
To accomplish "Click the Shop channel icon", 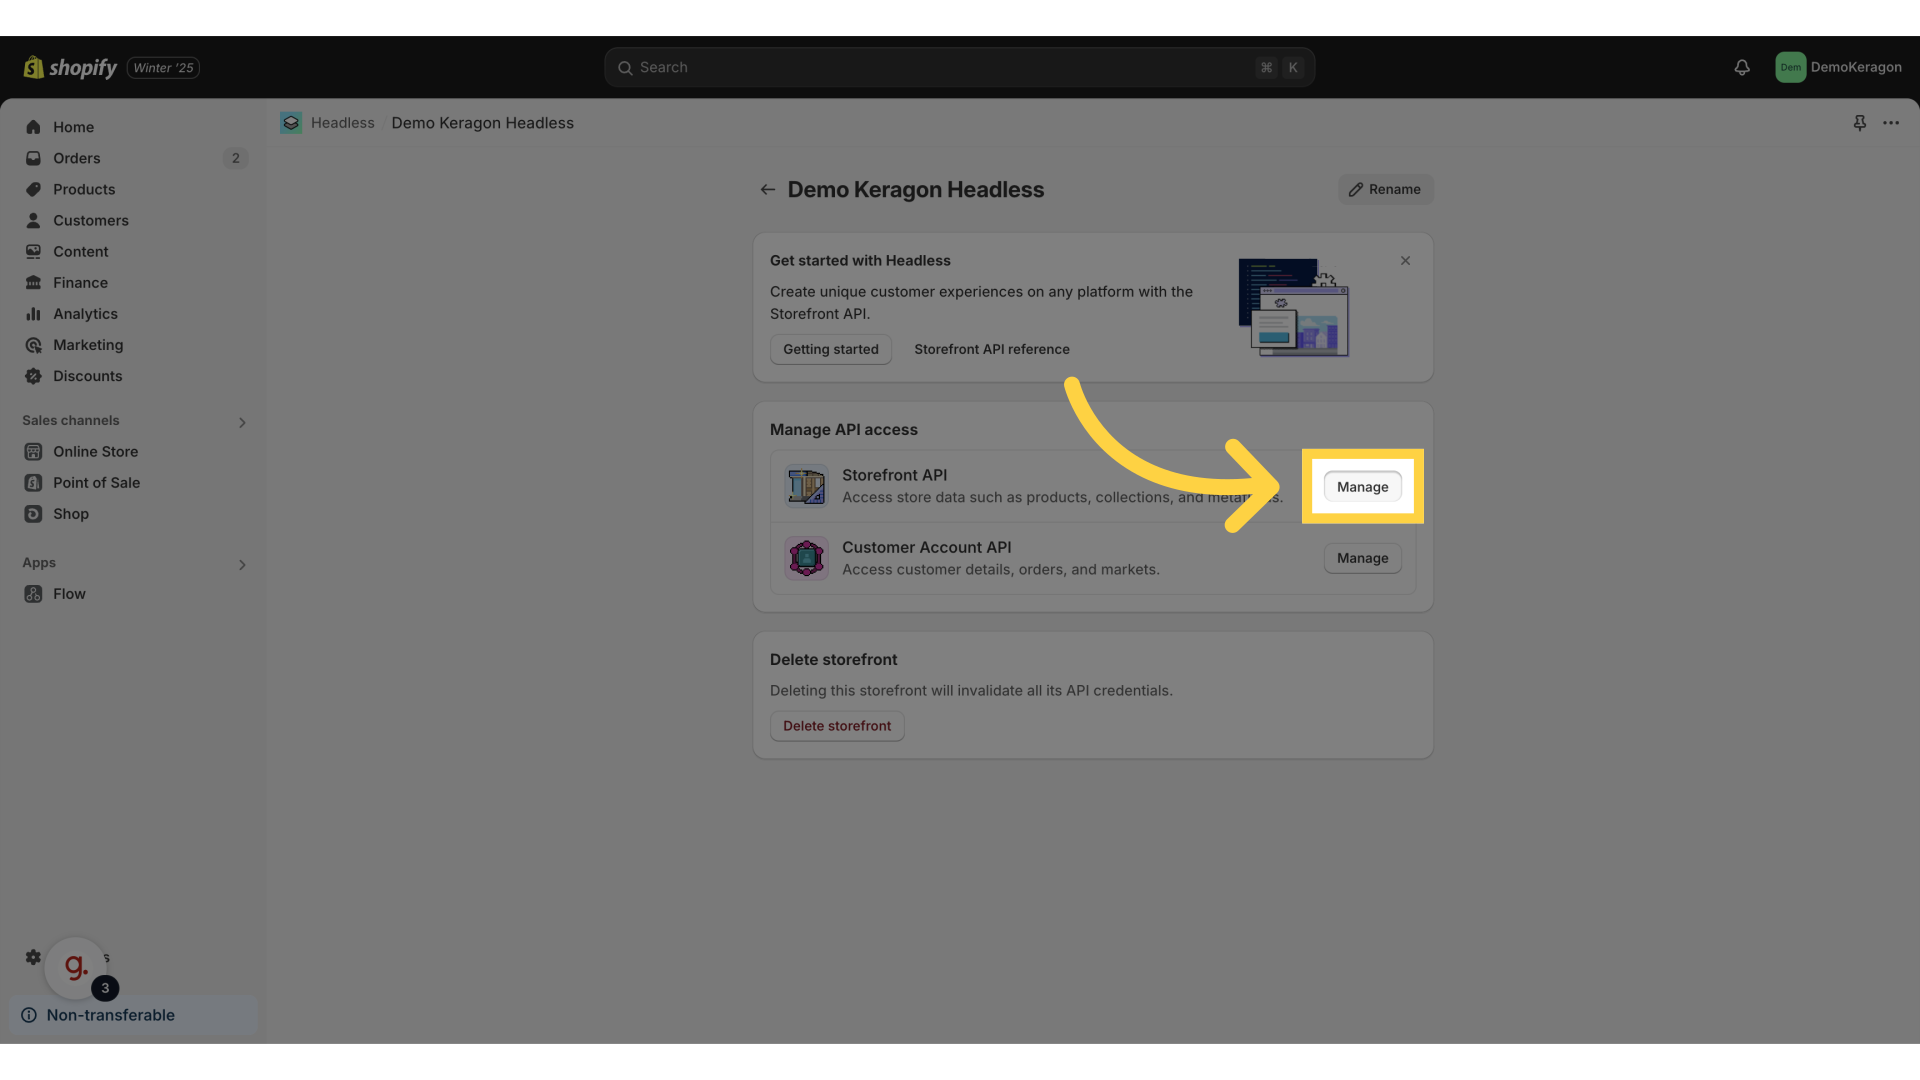I will click(x=33, y=513).
